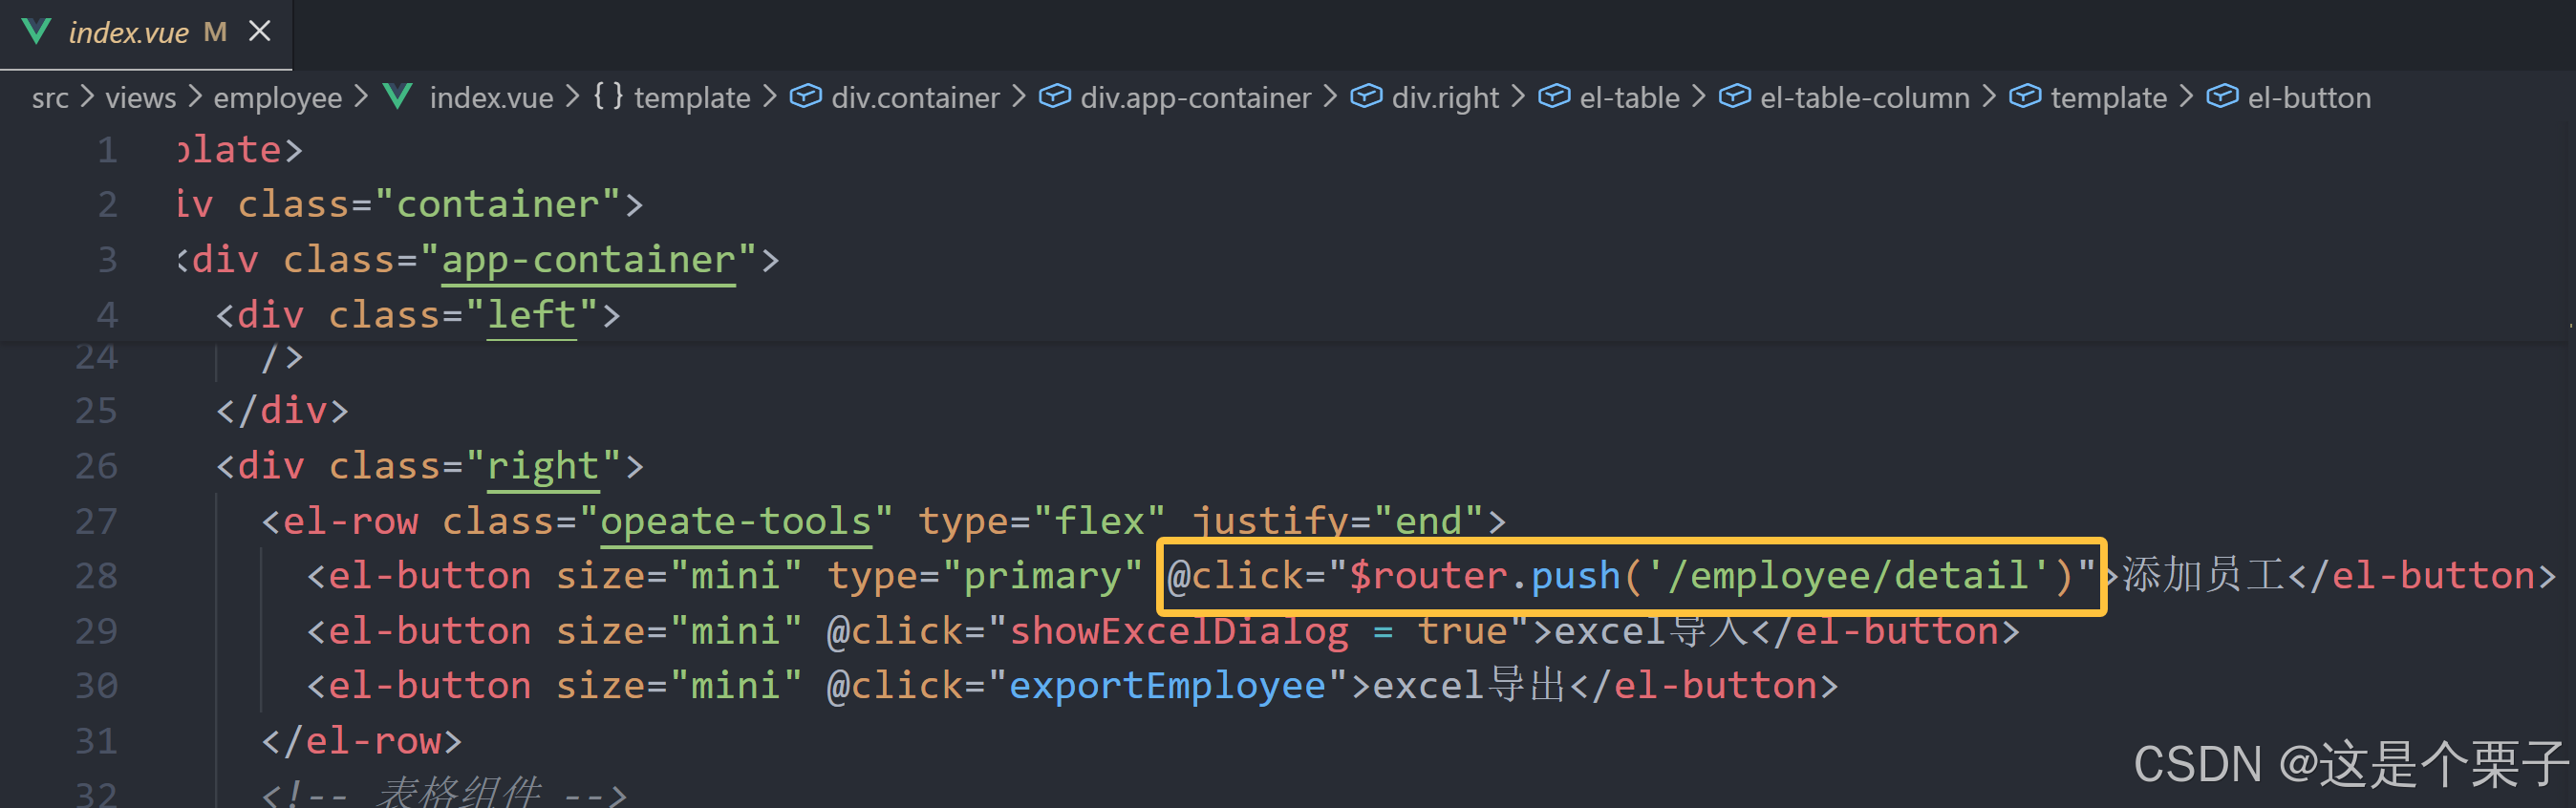Expand the employee breadcrumb dropdown
This screenshot has height=808, width=2576.
pyautogui.click(x=277, y=98)
